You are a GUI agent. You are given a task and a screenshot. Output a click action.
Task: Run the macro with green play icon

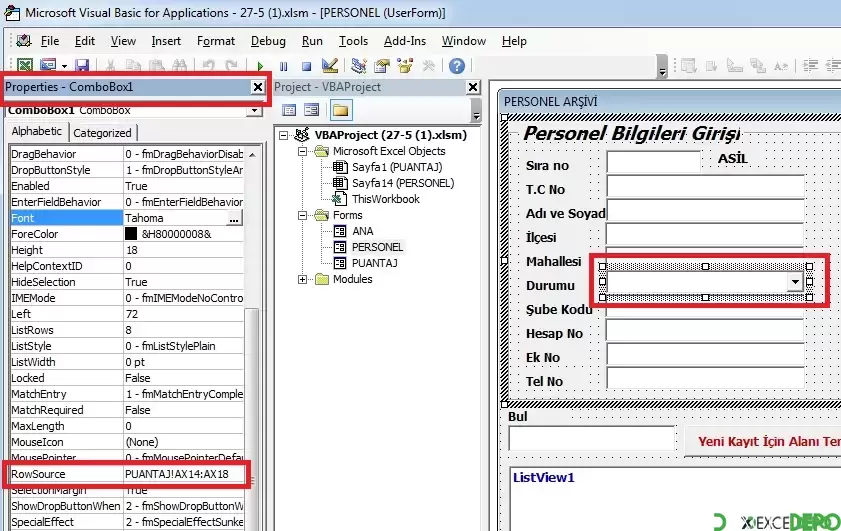coord(260,66)
